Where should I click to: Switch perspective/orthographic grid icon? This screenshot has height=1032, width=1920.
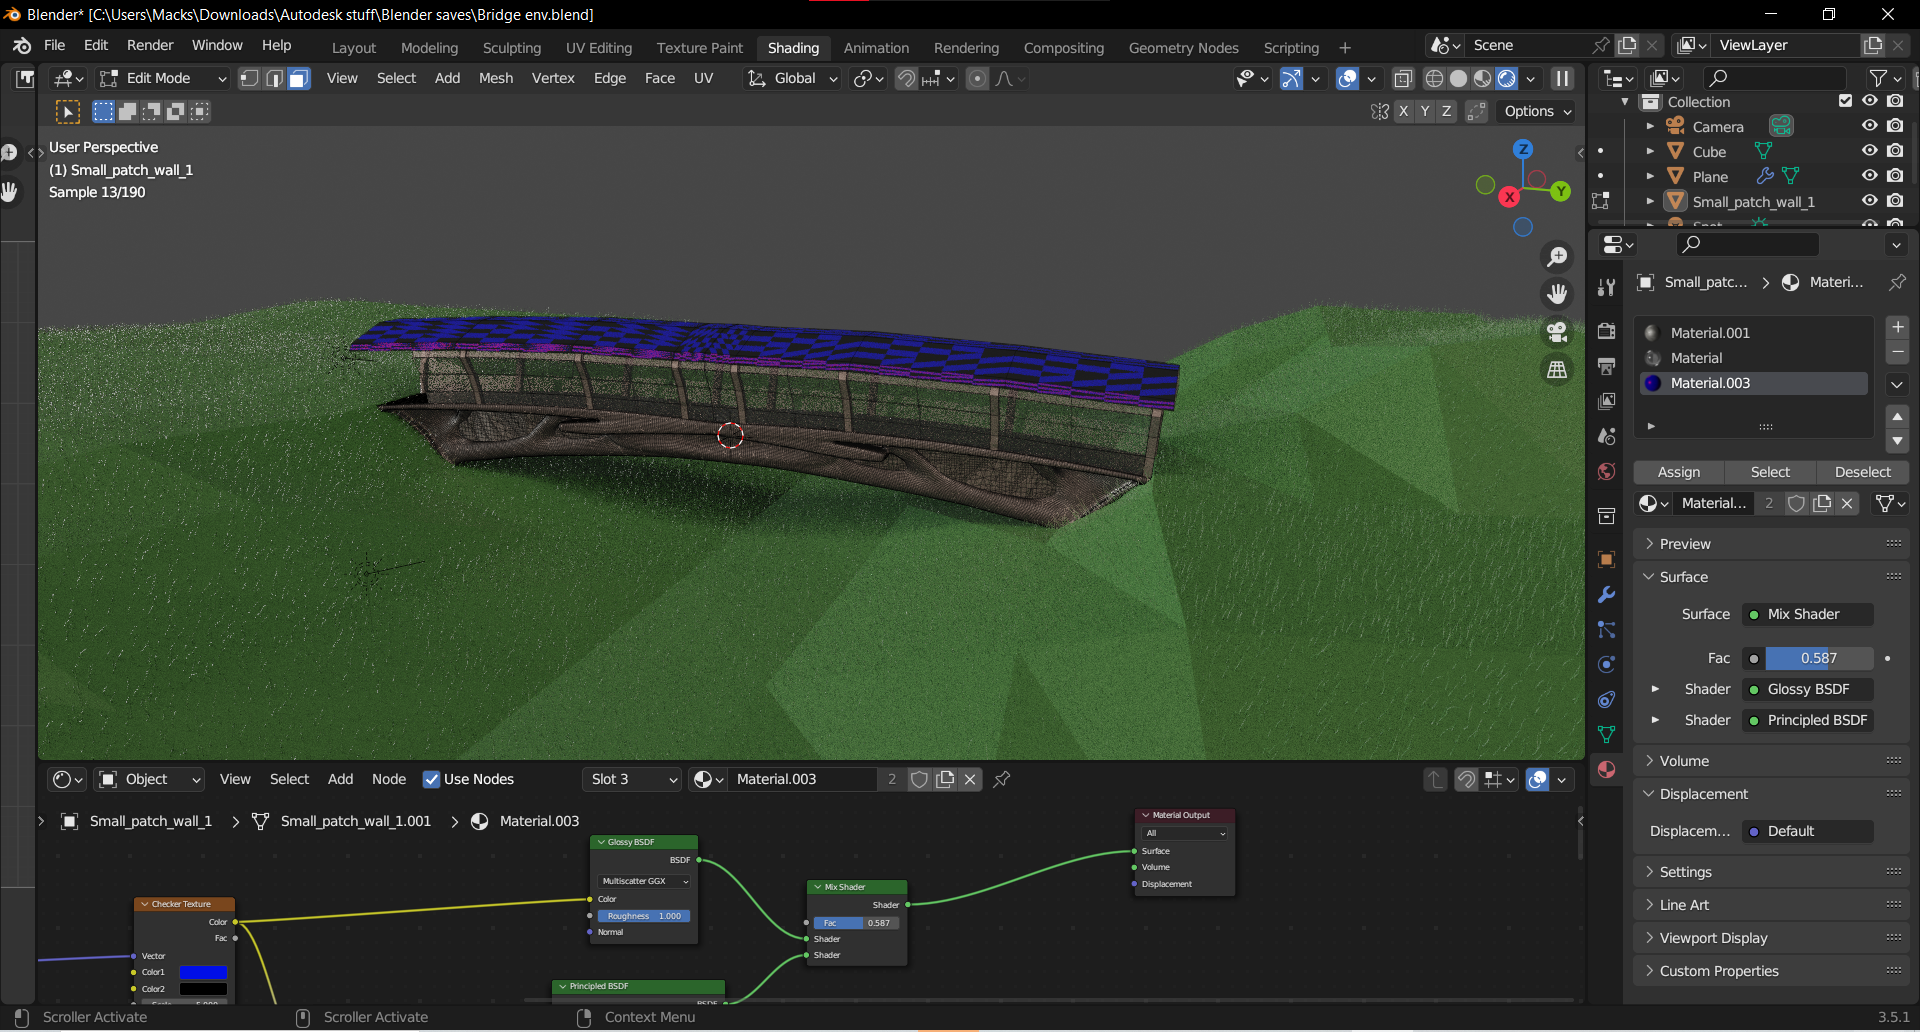1557,370
